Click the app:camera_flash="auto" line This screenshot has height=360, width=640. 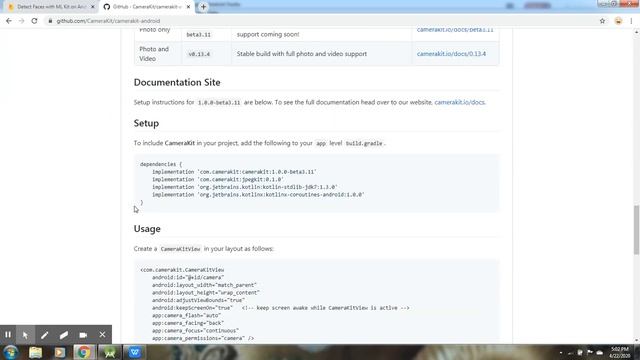click(x=187, y=316)
